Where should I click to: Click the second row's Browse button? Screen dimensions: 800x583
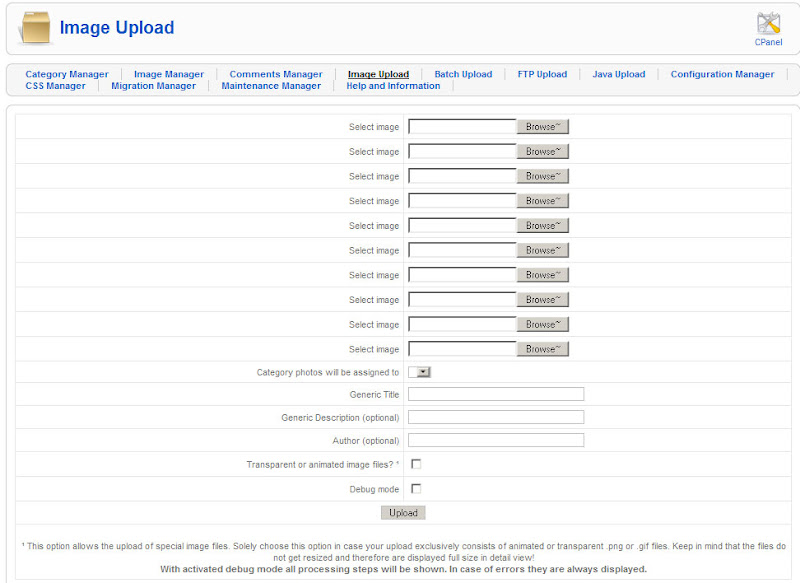[543, 151]
